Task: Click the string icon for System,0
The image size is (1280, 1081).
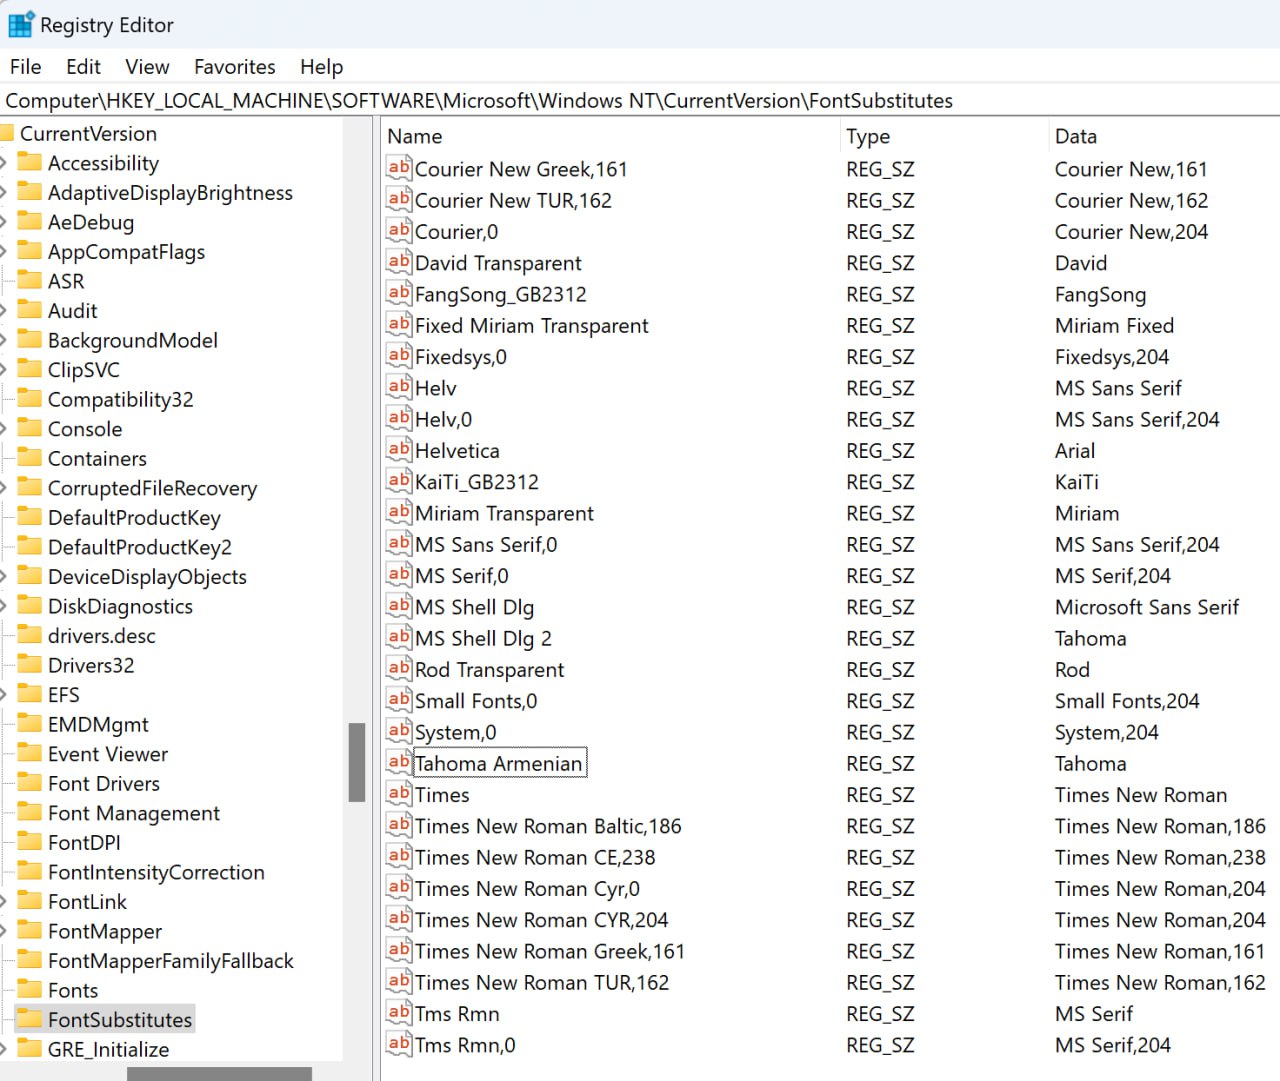Action: coord(399,731)
